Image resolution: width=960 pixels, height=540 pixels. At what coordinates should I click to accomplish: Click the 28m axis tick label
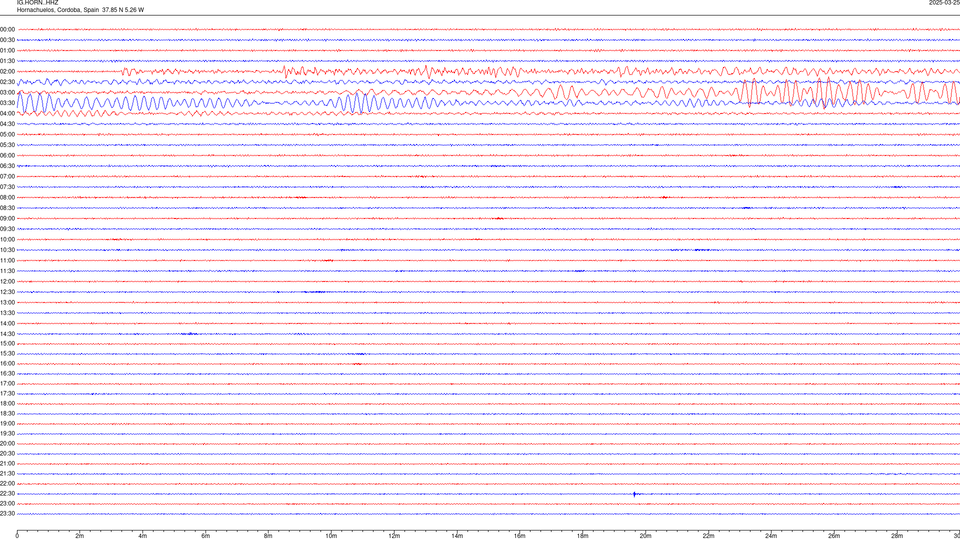click(x=896, y=536)
